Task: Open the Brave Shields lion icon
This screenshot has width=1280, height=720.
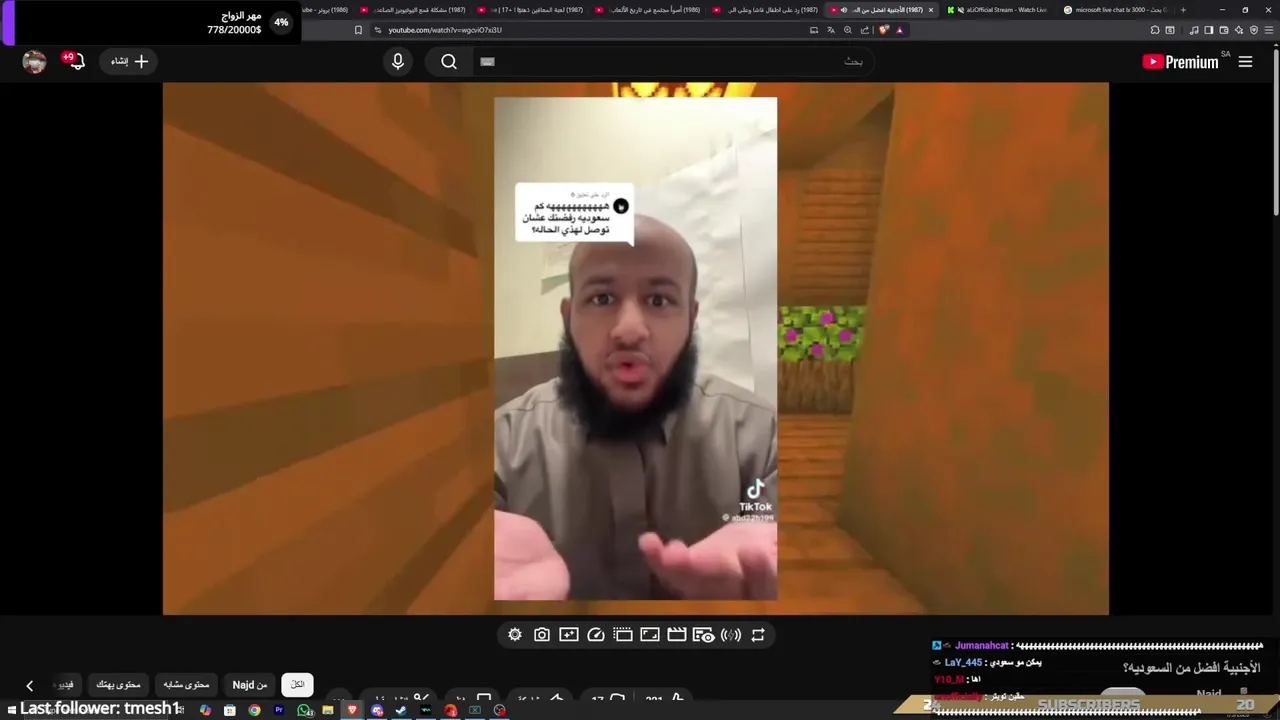Action: [884, 30]
